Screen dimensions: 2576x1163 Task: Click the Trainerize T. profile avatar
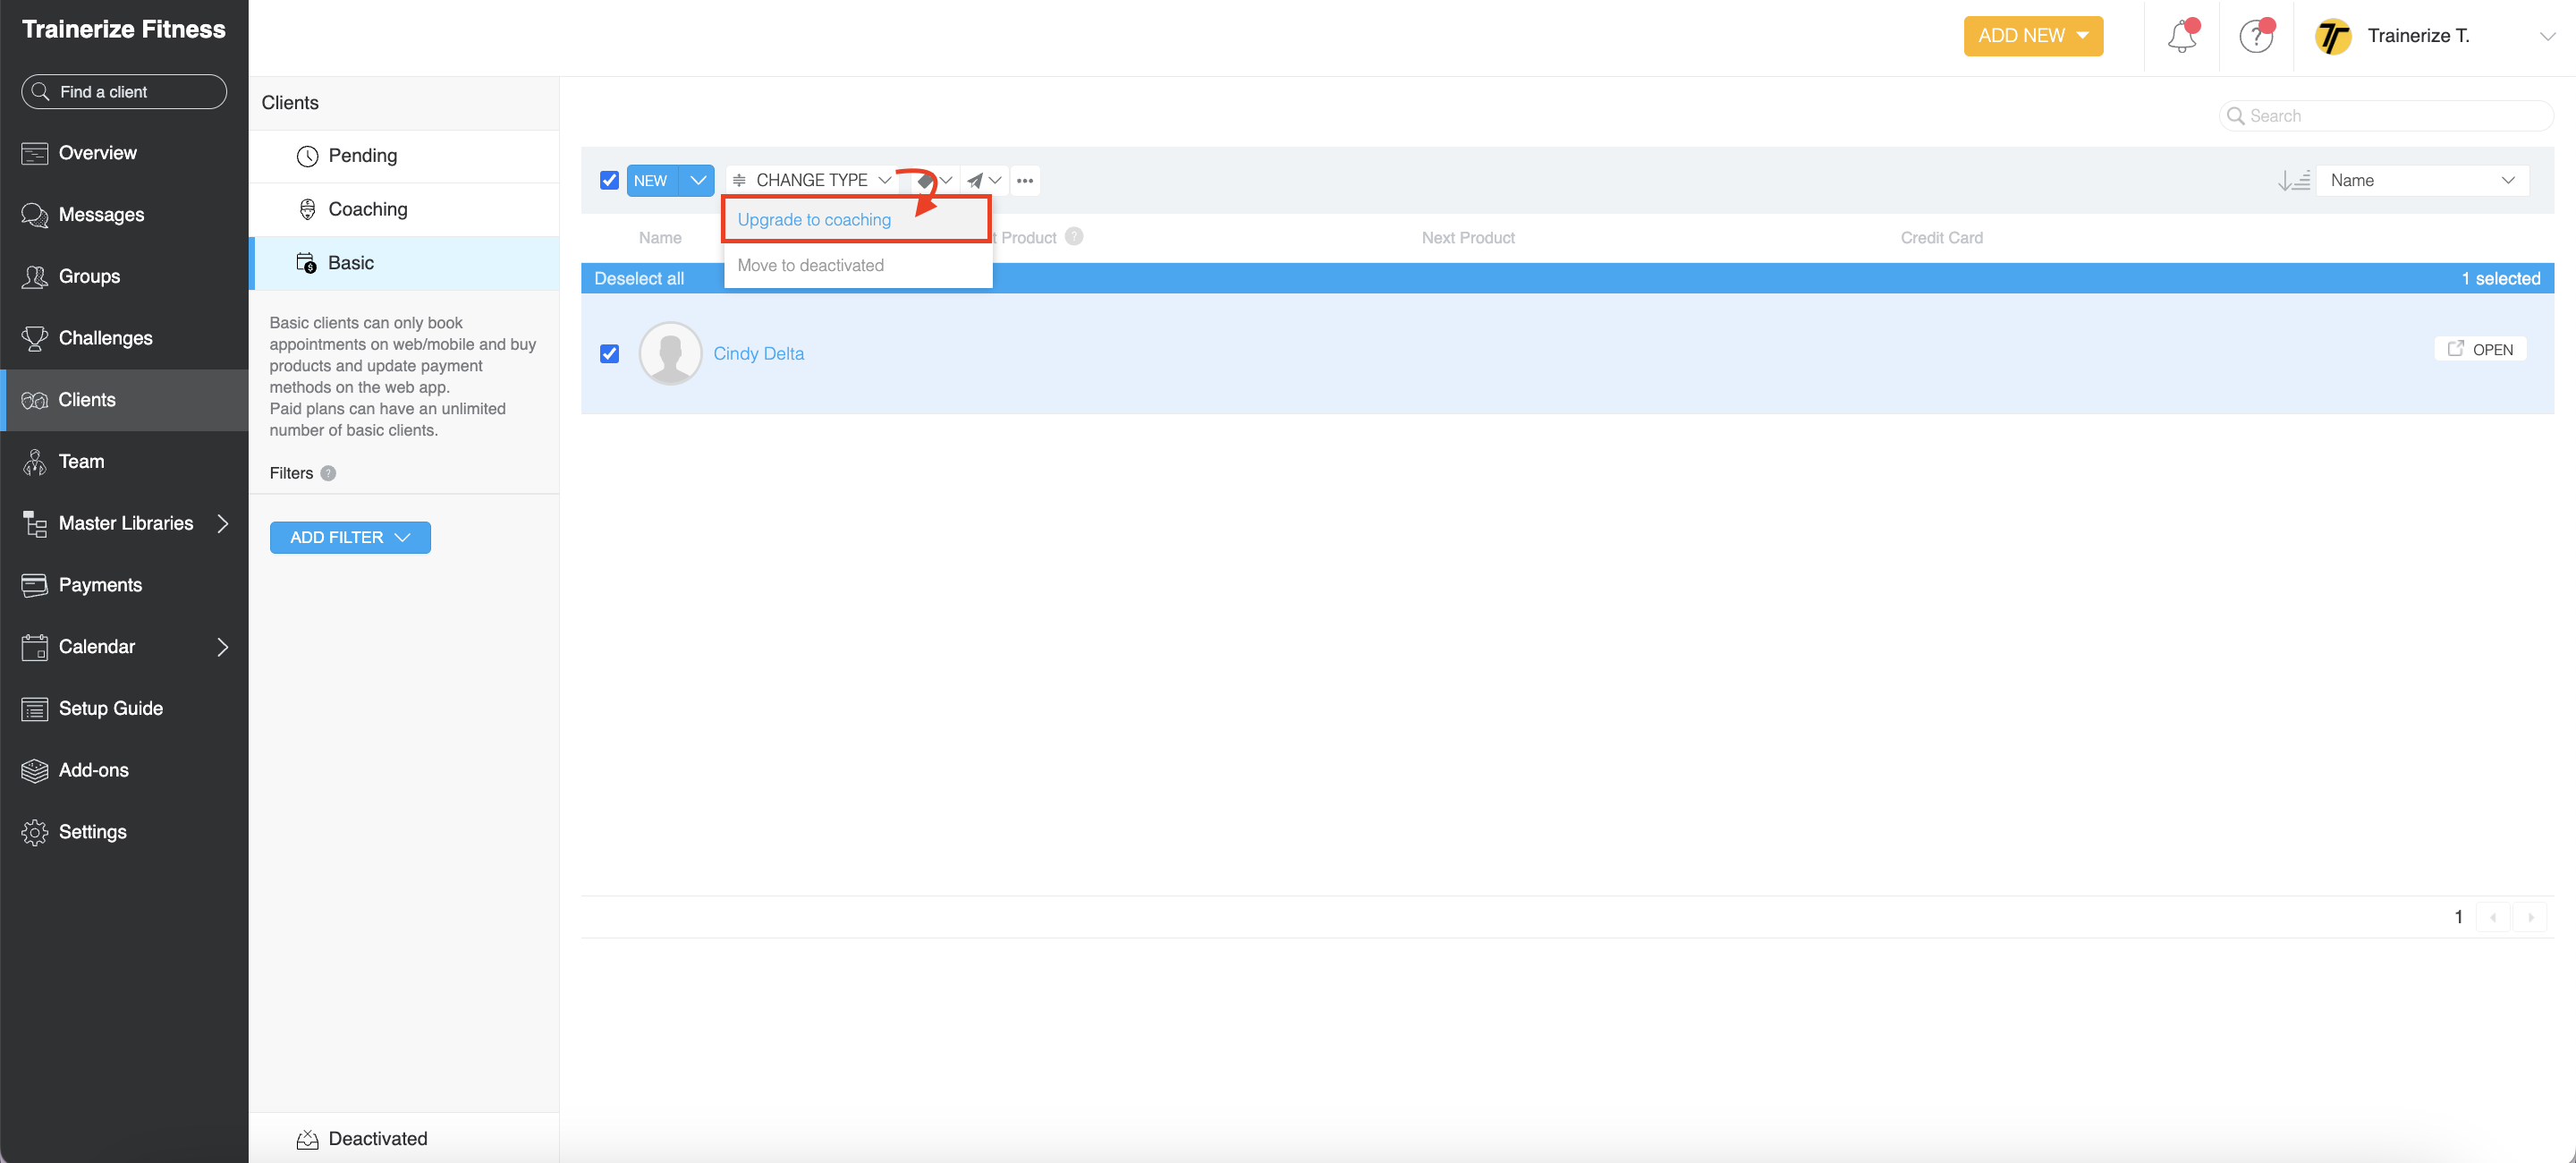coord(2333,37)
